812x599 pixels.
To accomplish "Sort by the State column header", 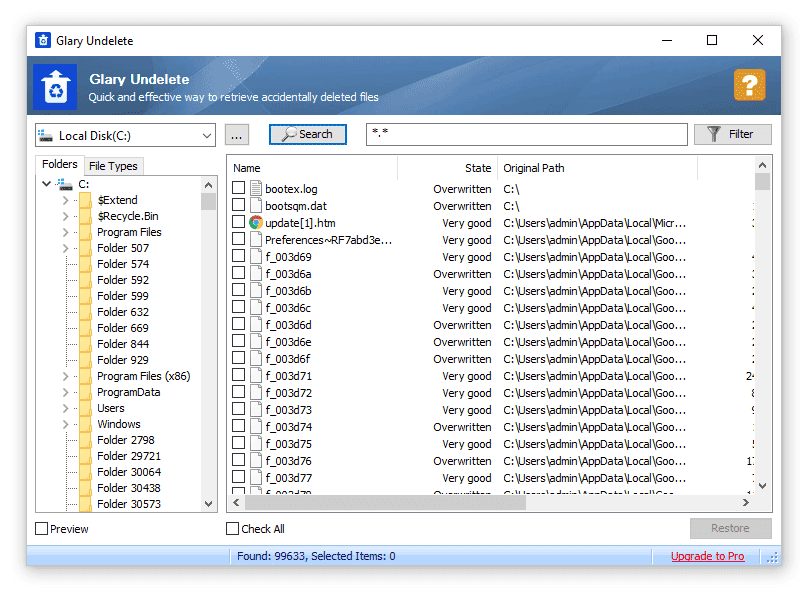I will 447,168.
